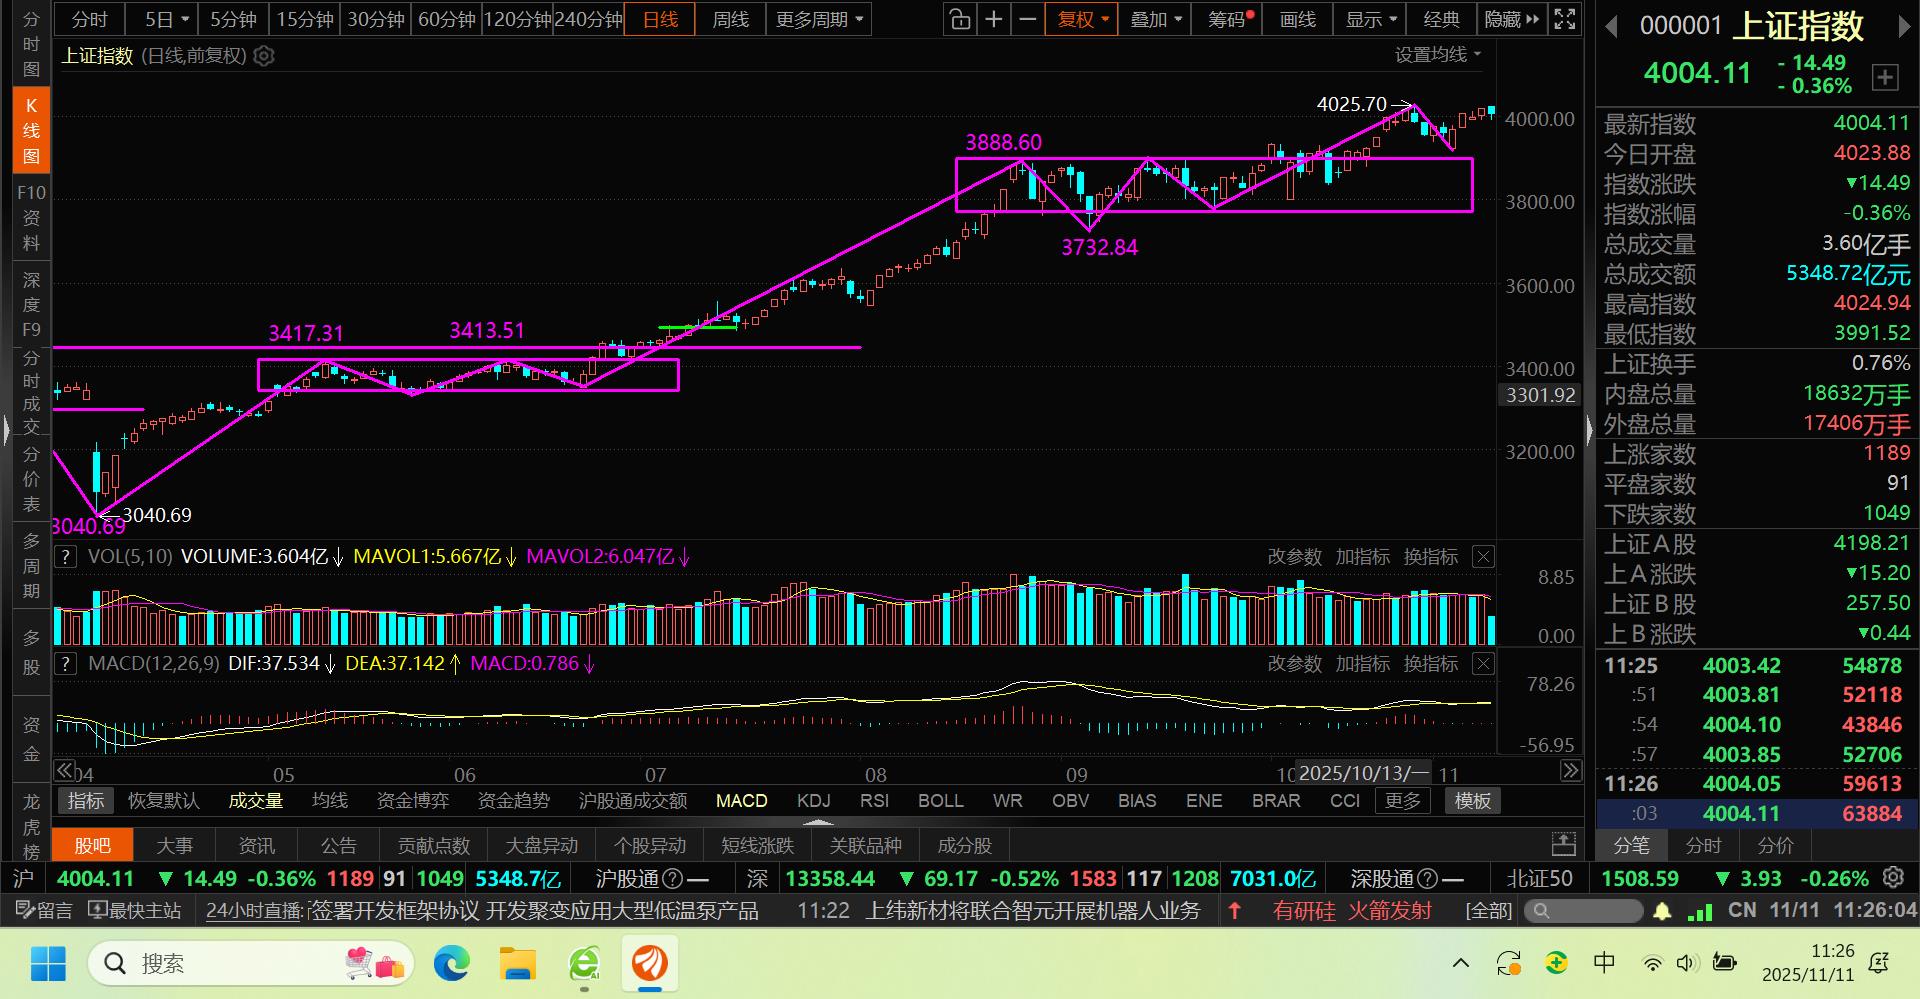Toggle the 指标 indicator button
Screen dimensions: 1920x999
click(x=86, y=801)
